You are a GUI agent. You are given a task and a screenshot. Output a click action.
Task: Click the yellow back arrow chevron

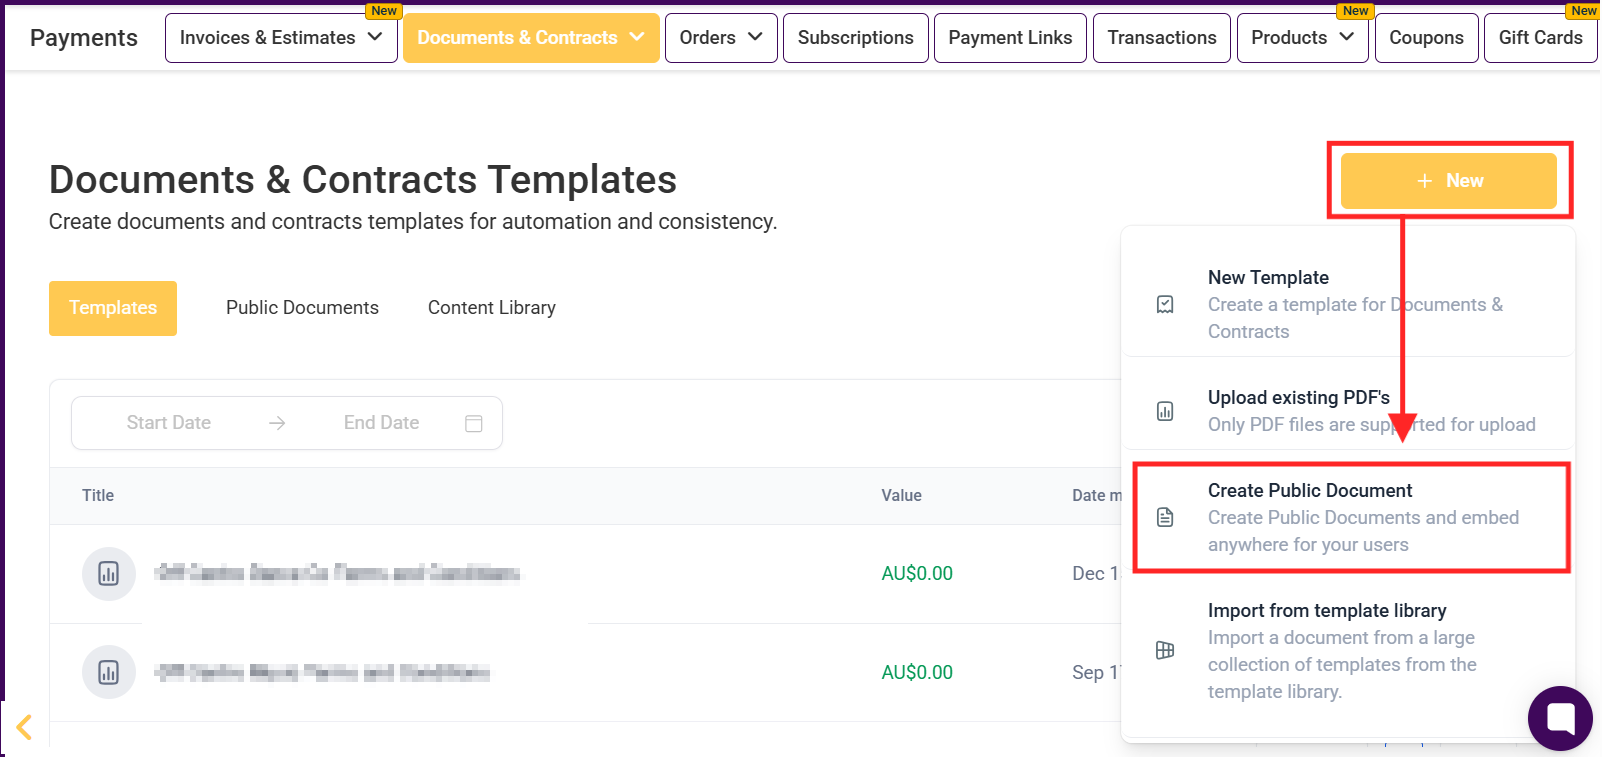click(25, 727)
